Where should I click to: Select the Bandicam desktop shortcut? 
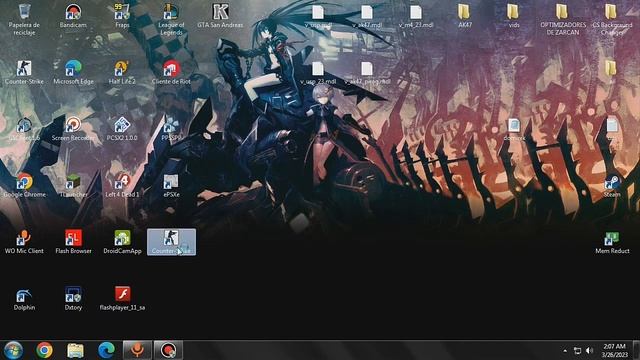(x=73, y=16)
